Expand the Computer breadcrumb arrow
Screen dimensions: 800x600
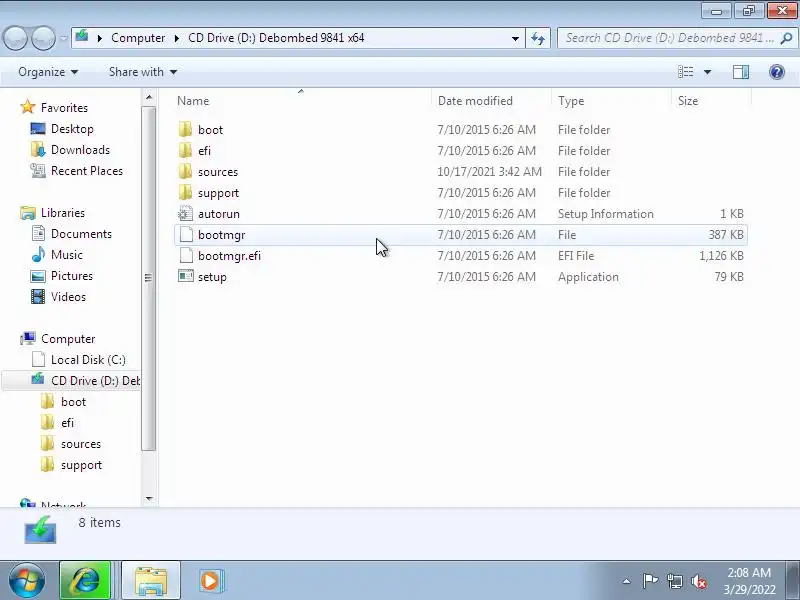pyautogui.click(x=177, y=38)
